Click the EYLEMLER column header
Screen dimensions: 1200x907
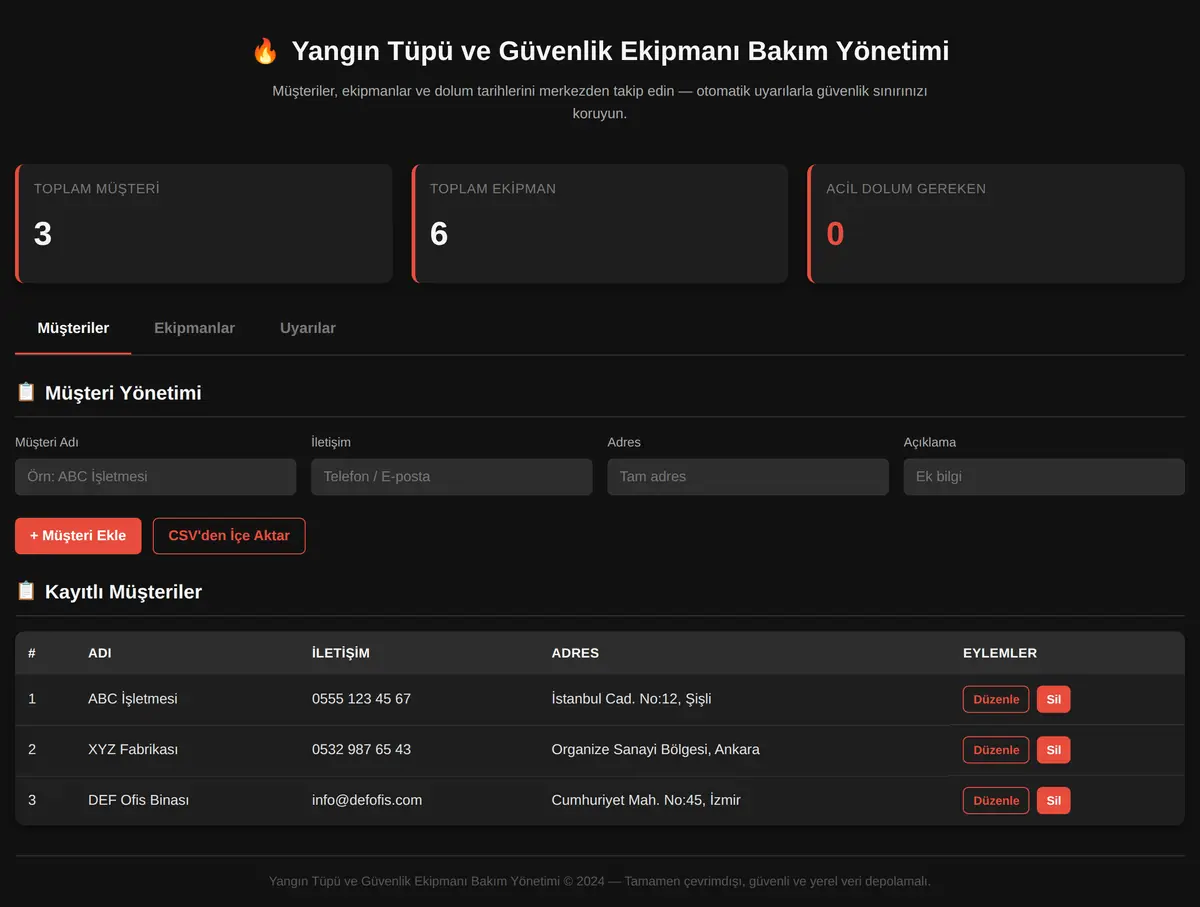click(x=1000, y=653)
